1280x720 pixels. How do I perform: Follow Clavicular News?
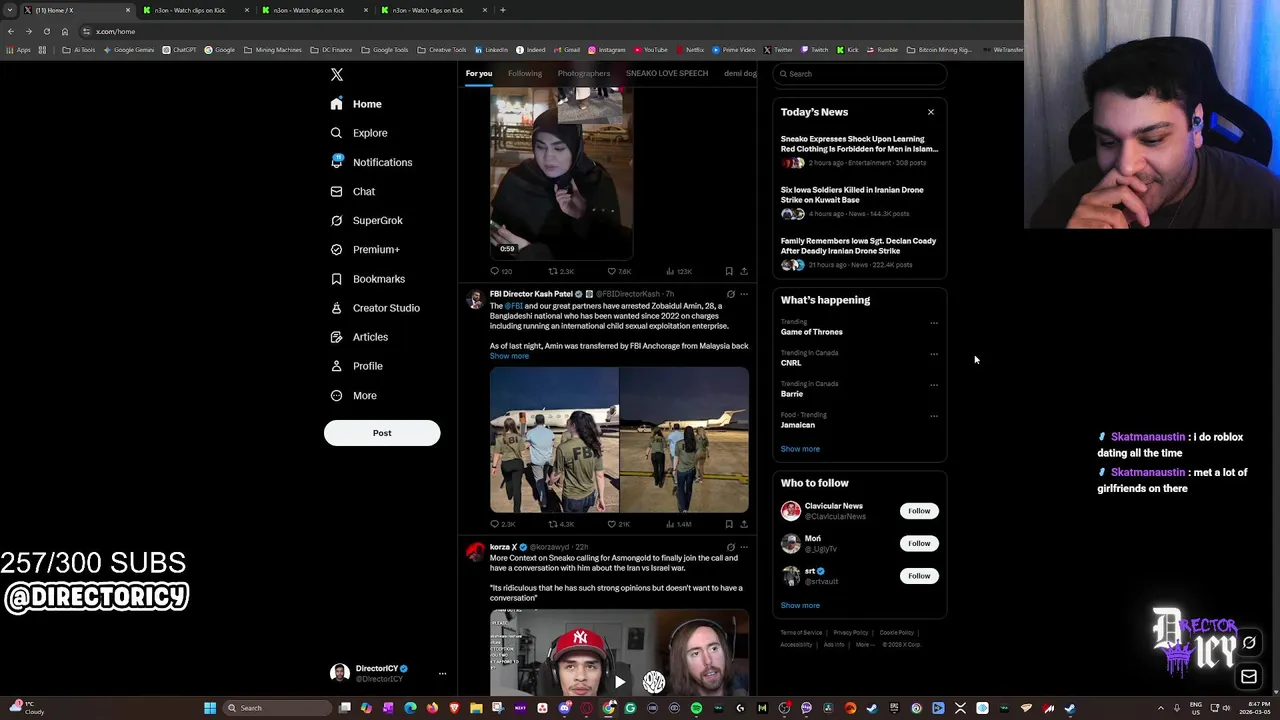pos(919,511)
